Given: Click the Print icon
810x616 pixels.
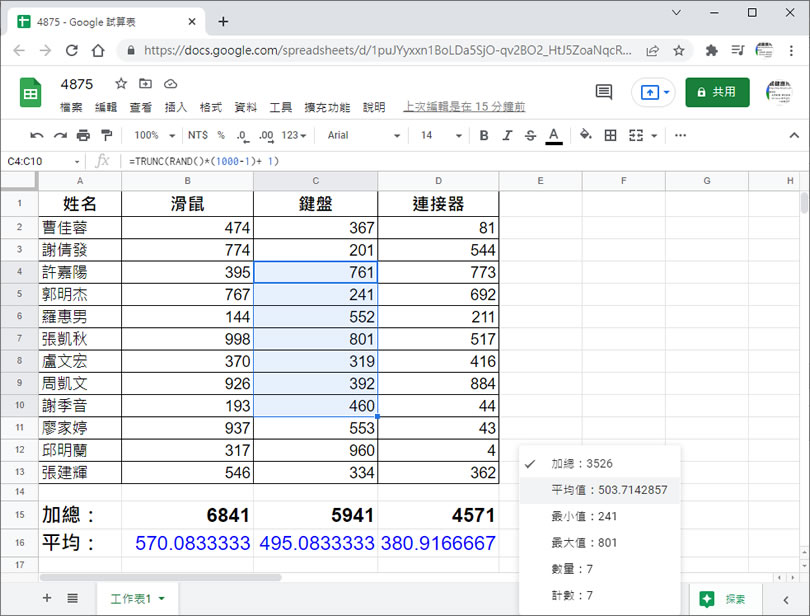Looking at the screenshot, I should 83,135.
